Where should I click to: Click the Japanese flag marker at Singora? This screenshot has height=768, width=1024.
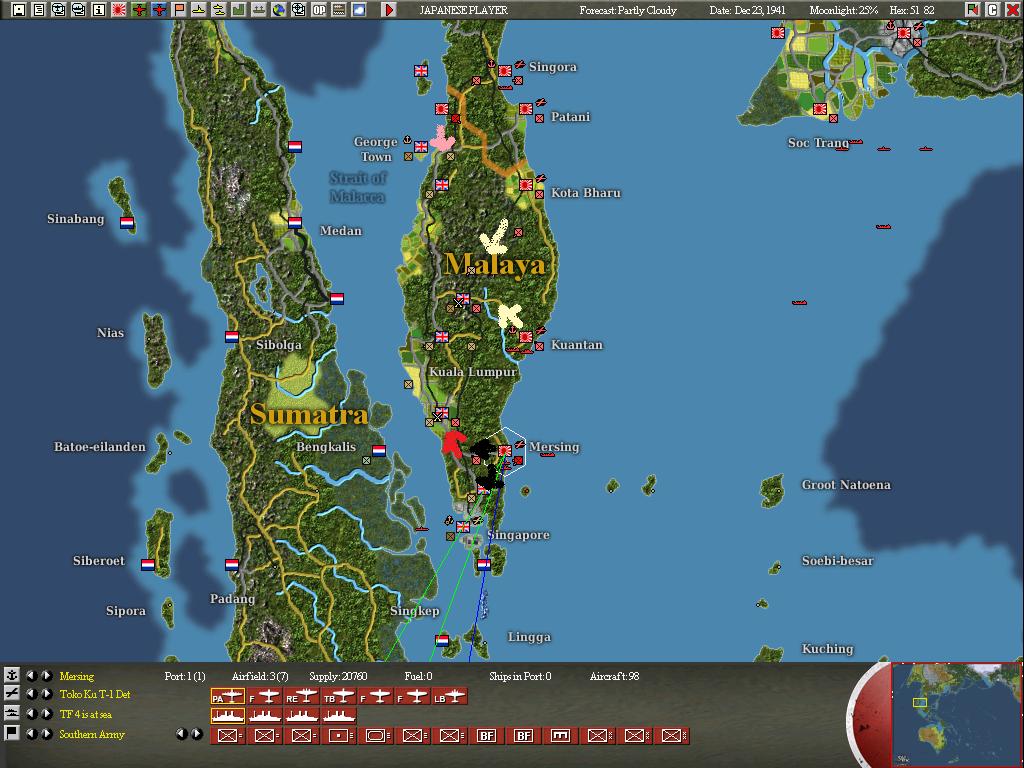pyautogui.click(x=505, y=71)
